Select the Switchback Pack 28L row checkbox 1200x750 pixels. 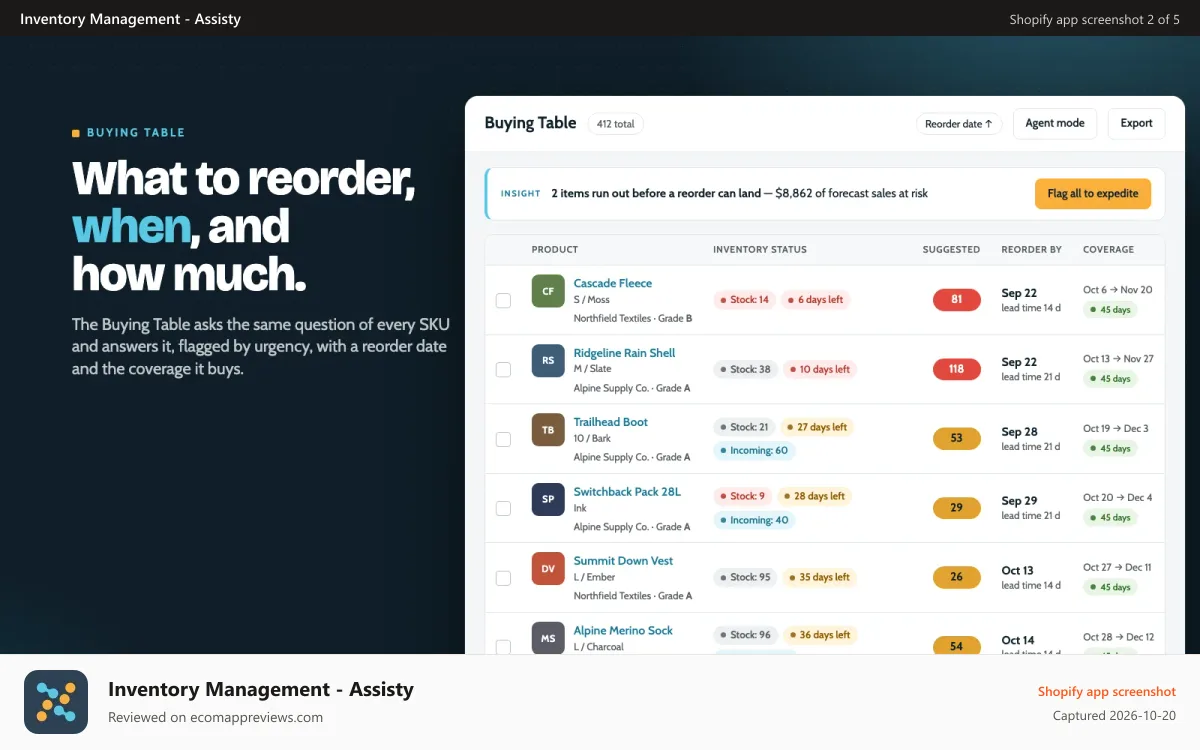pos(503,508)
